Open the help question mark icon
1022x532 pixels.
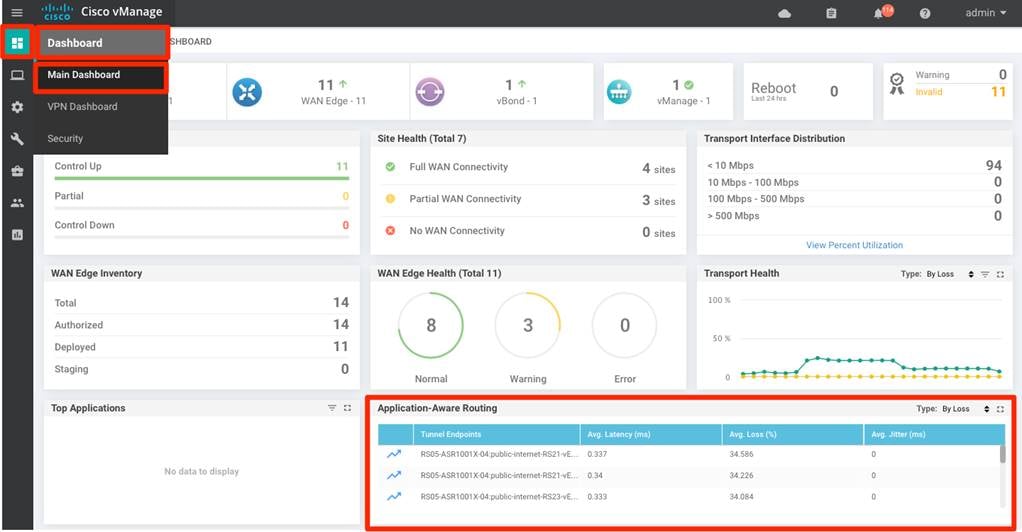point(925,13)
